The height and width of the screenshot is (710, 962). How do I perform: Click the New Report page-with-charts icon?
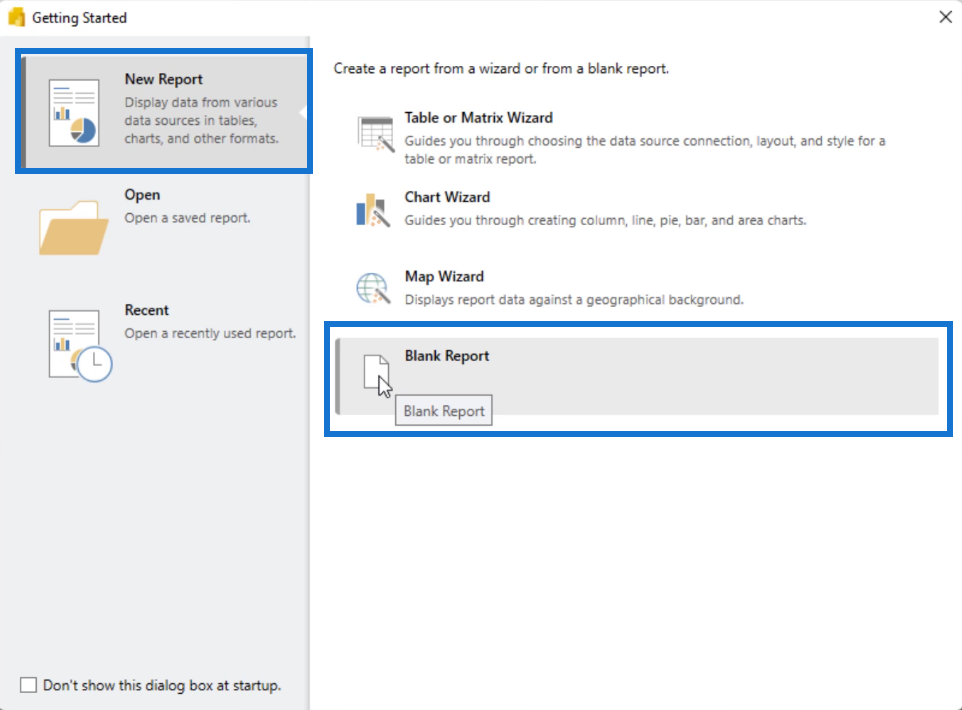click(x=74, y=113)
